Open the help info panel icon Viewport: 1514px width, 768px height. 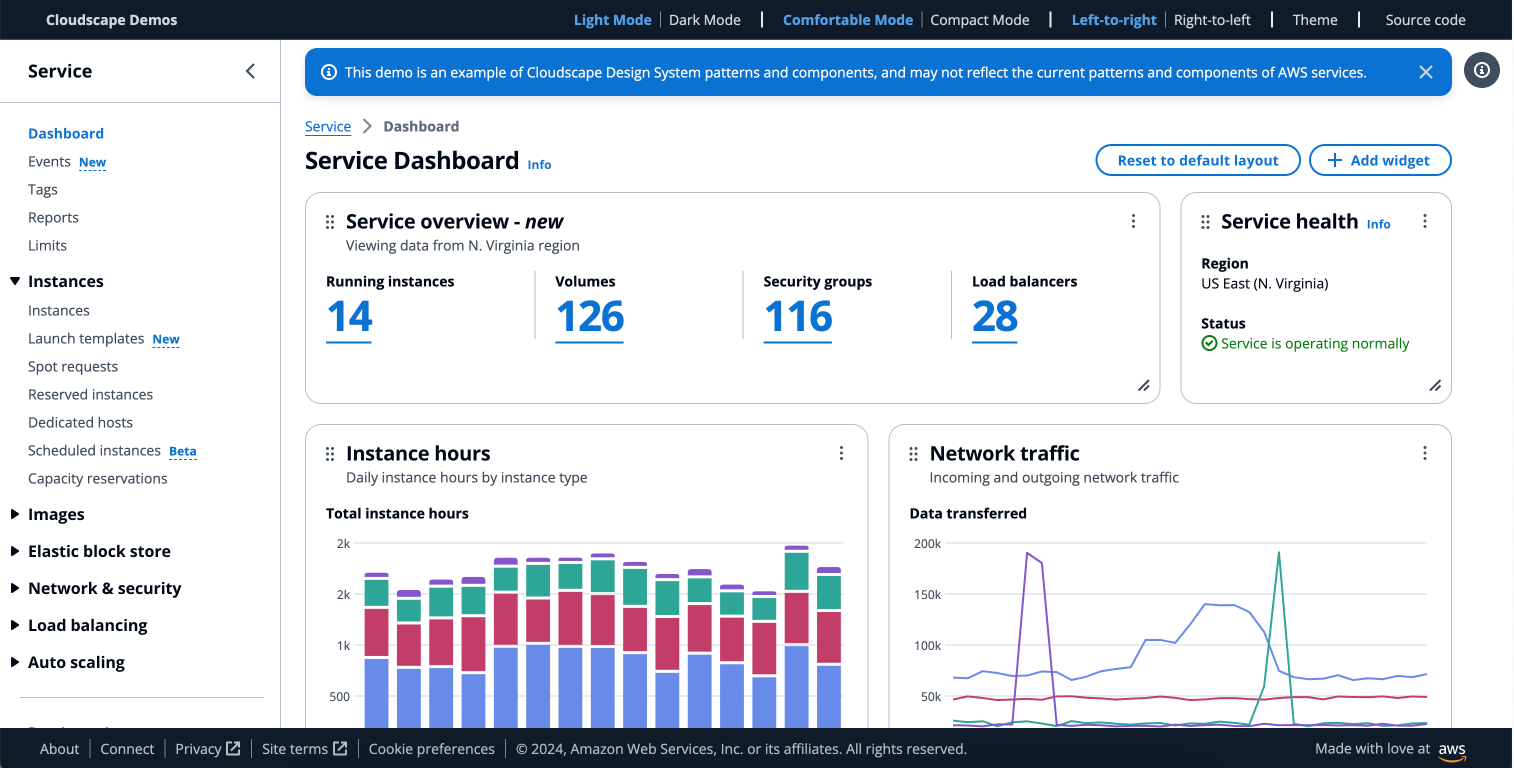click(1482, 70)
